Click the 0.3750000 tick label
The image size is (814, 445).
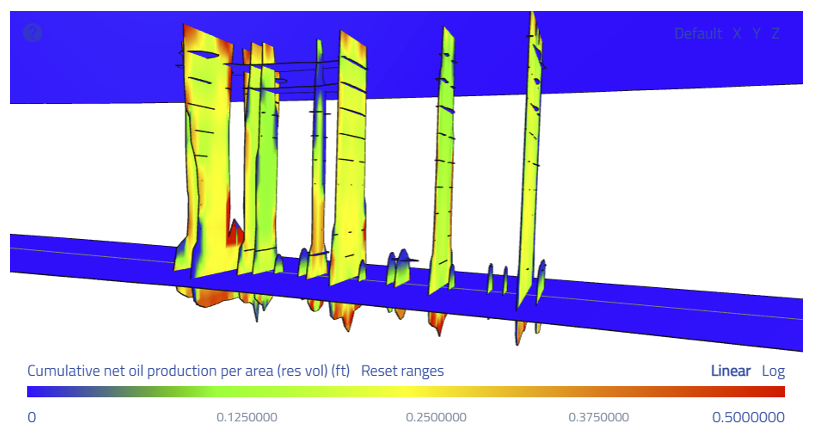point(599,417)
